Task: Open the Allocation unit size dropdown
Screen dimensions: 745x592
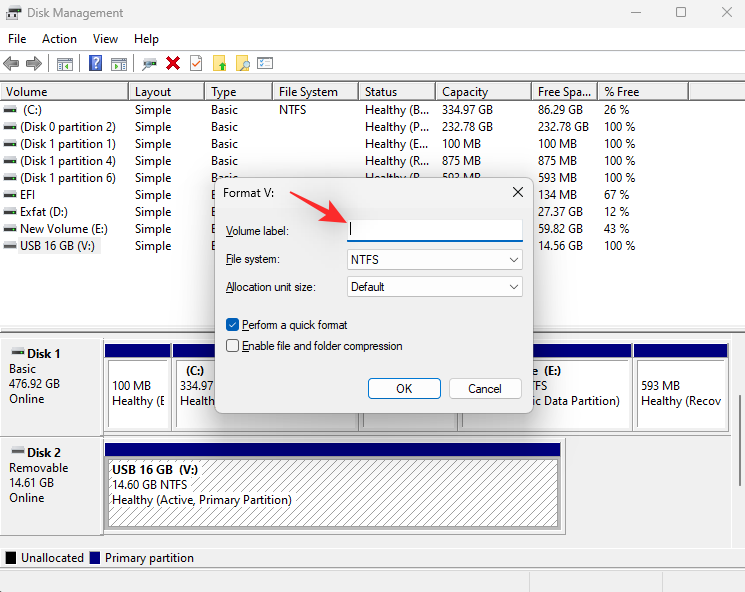Action: (435, 287)
